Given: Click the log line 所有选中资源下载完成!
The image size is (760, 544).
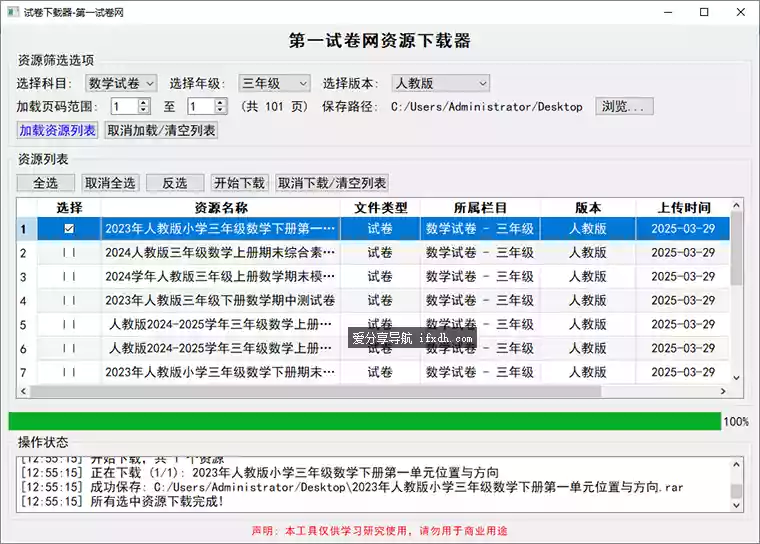Looking at the screenshot, I should pos(122,501).
